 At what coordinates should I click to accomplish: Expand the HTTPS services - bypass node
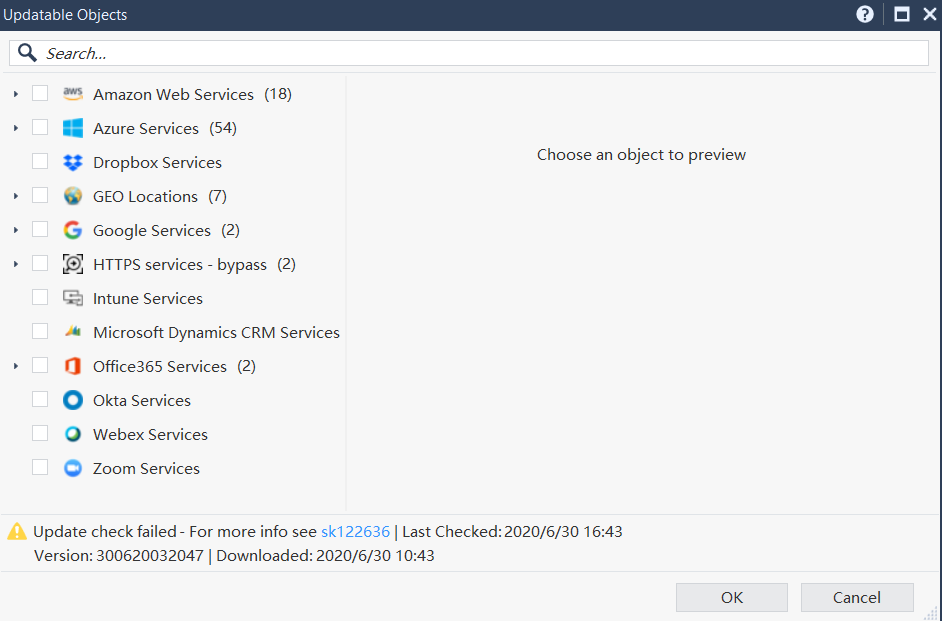click(x=15, y=264)
